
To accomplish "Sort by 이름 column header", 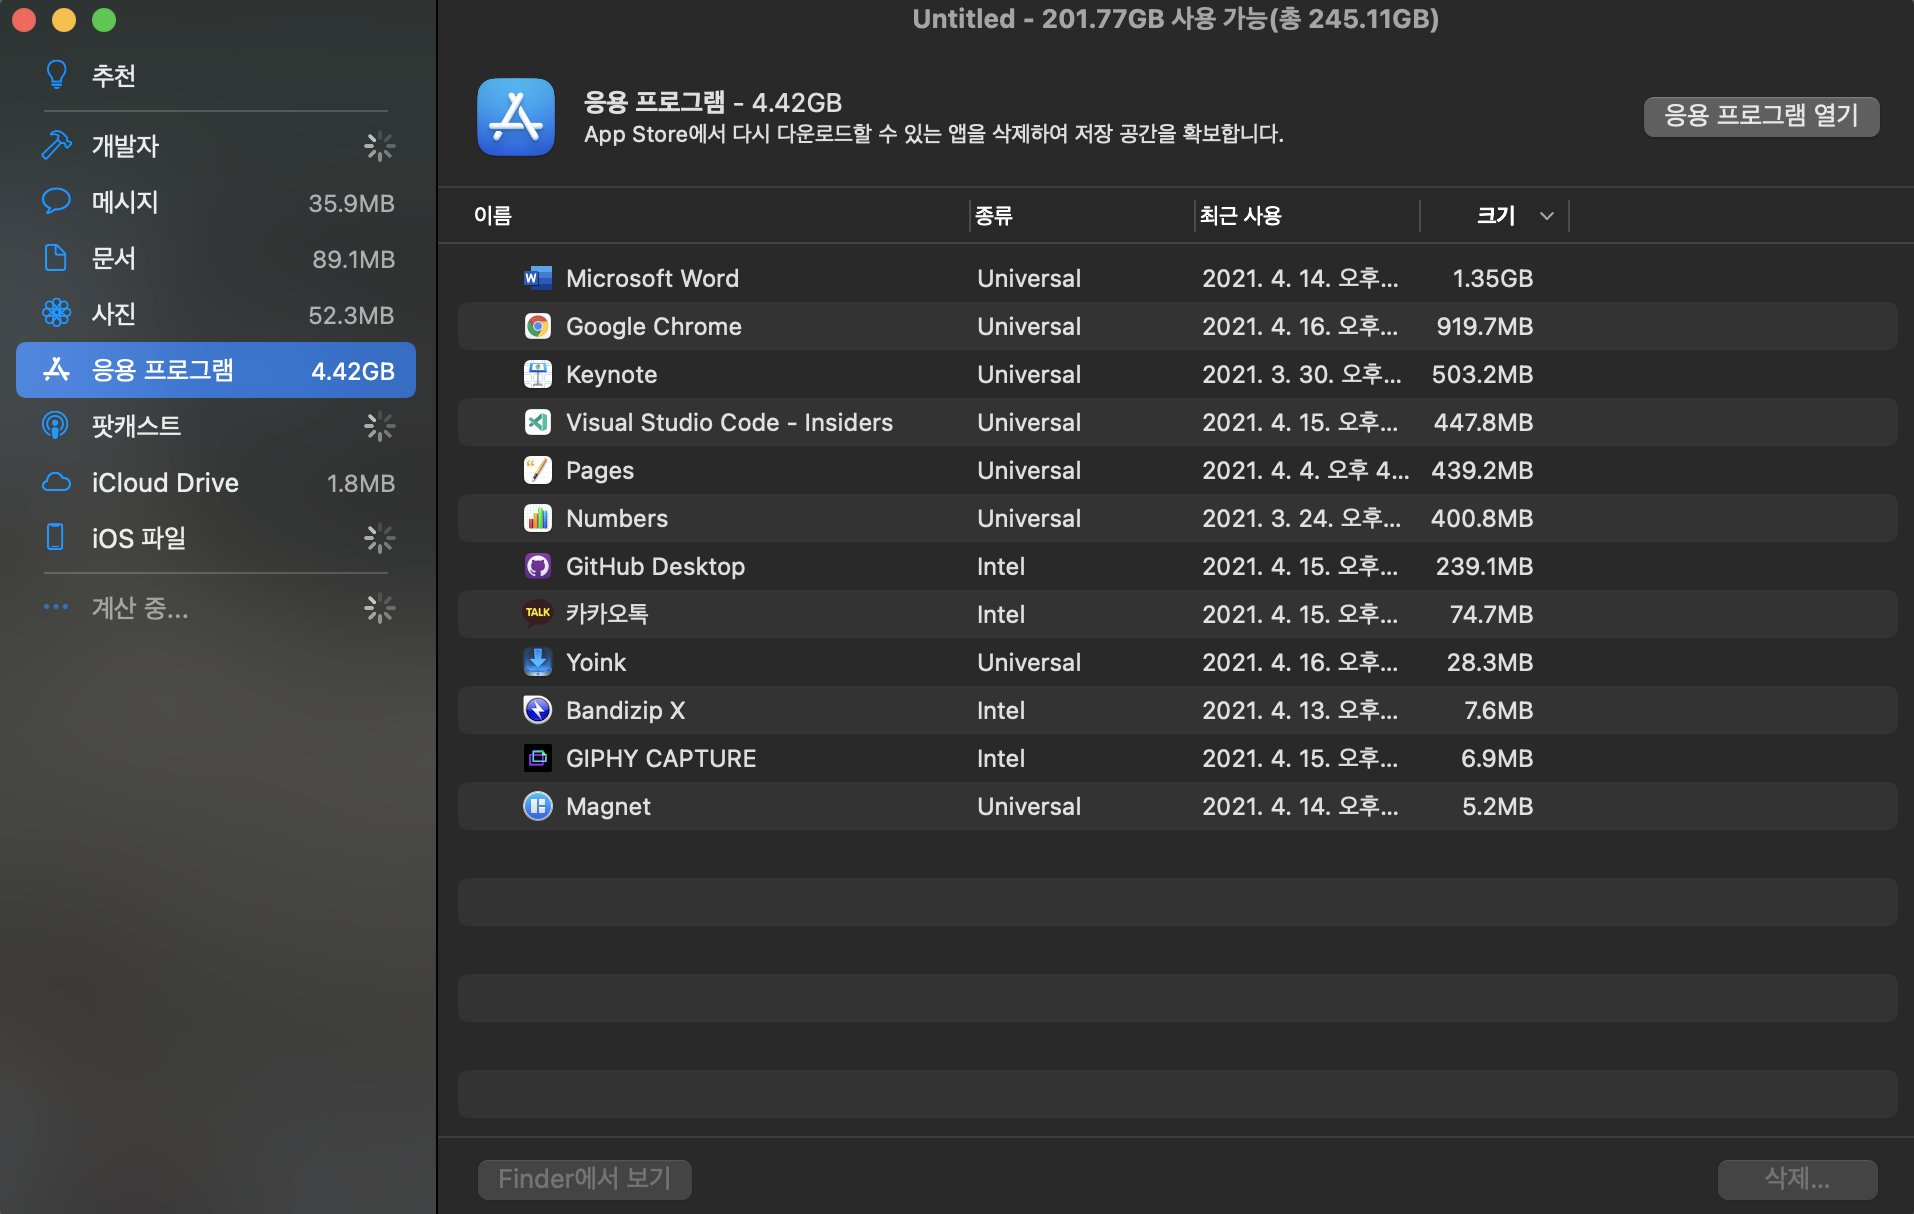I will pyautogui.click(x=493, y=216).
